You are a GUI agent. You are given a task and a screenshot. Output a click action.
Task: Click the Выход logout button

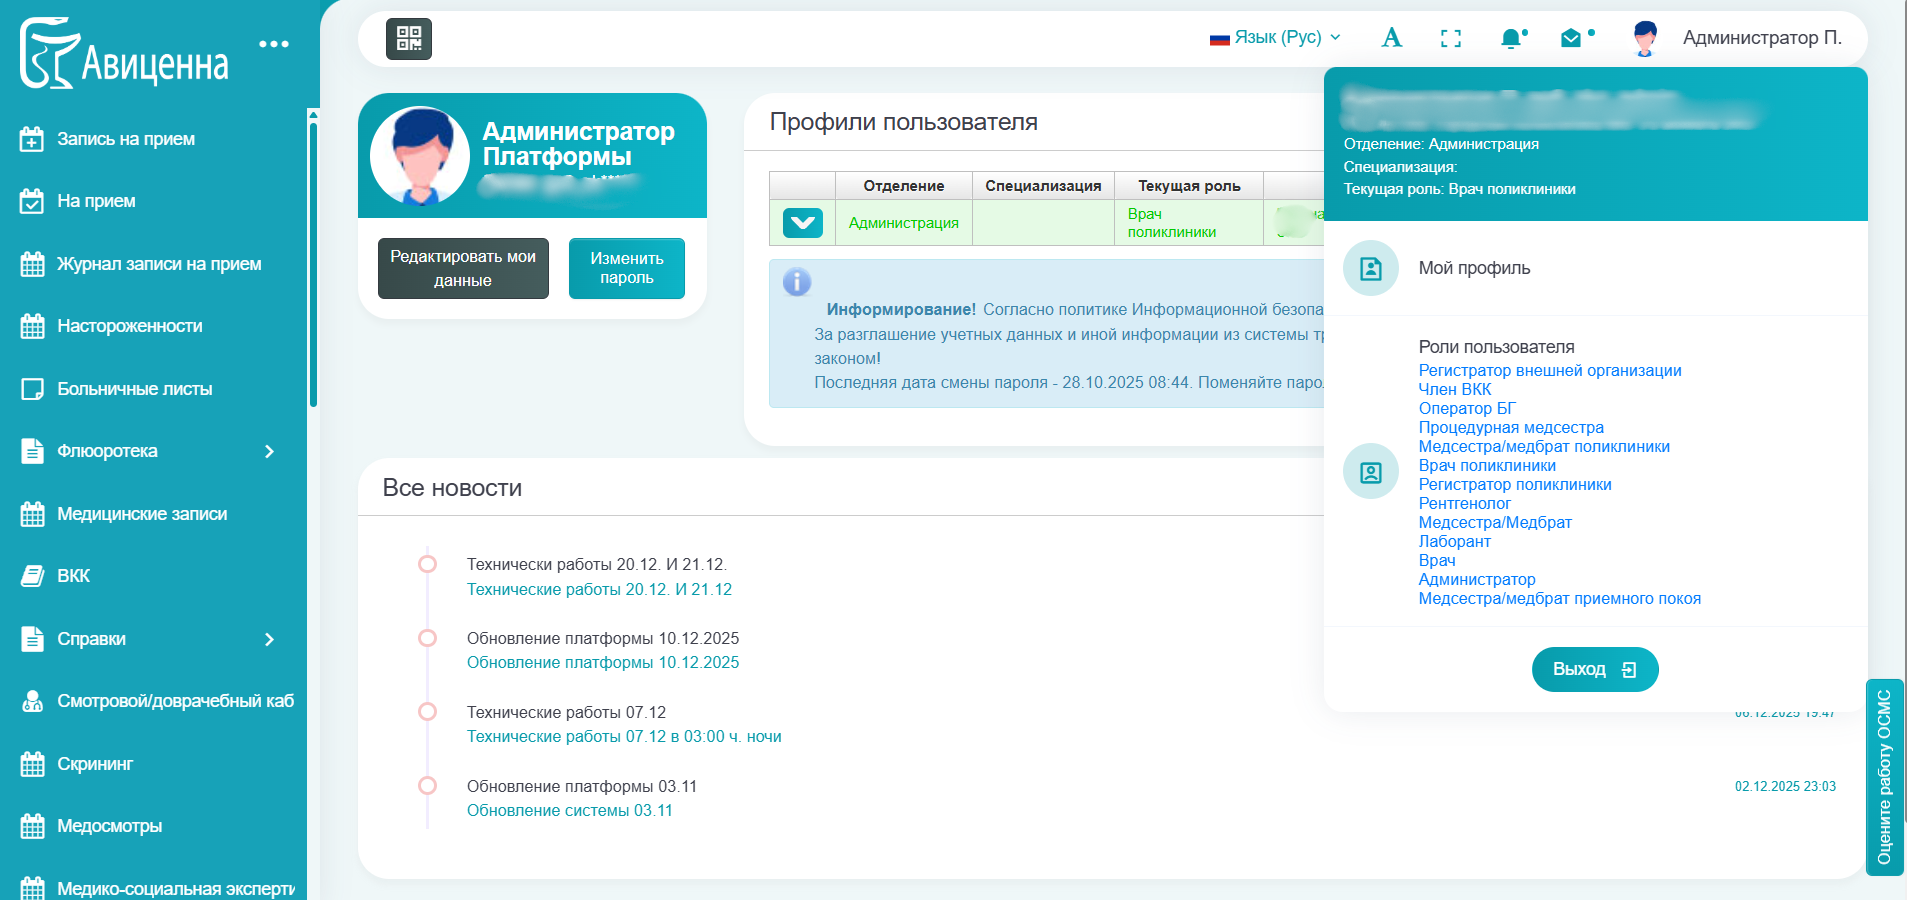click(x=1594, y=669)
